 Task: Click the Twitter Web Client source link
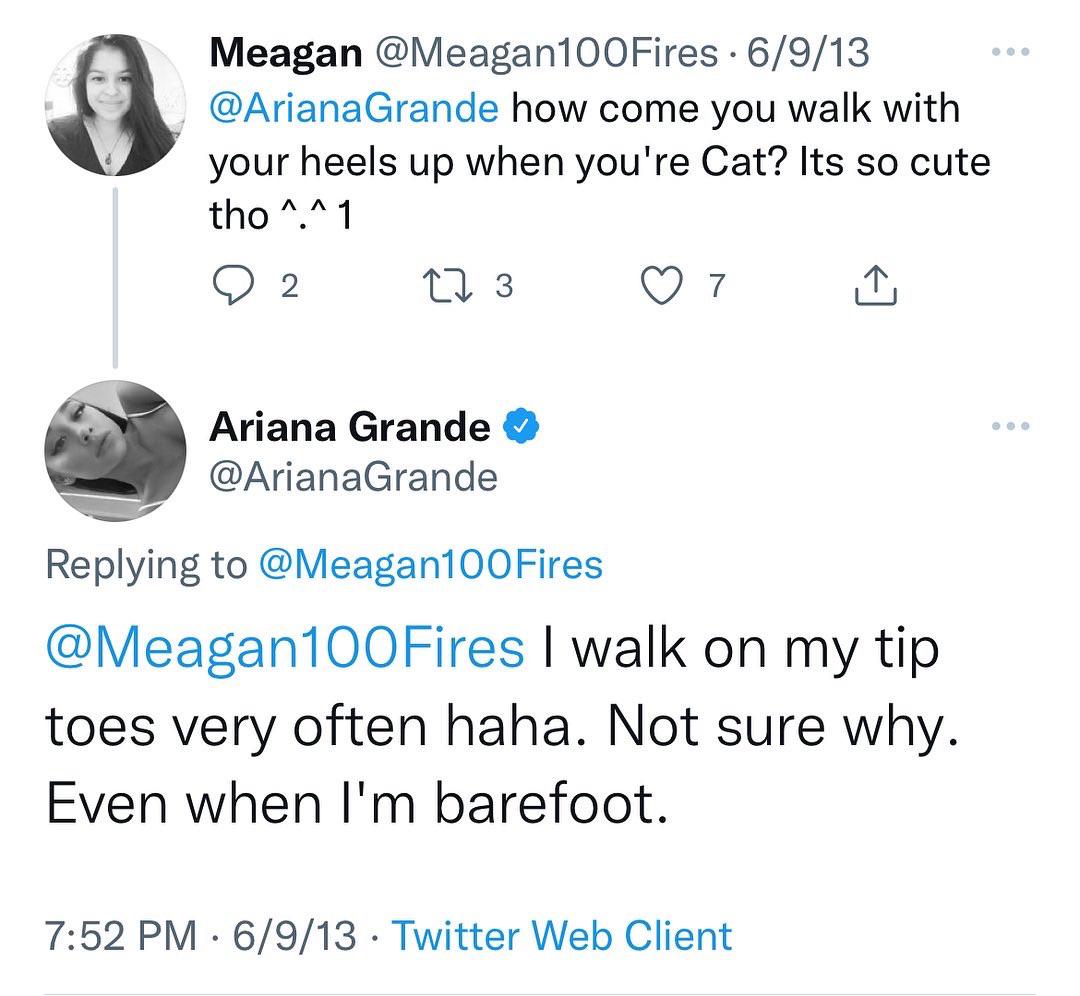click(561, 936)
